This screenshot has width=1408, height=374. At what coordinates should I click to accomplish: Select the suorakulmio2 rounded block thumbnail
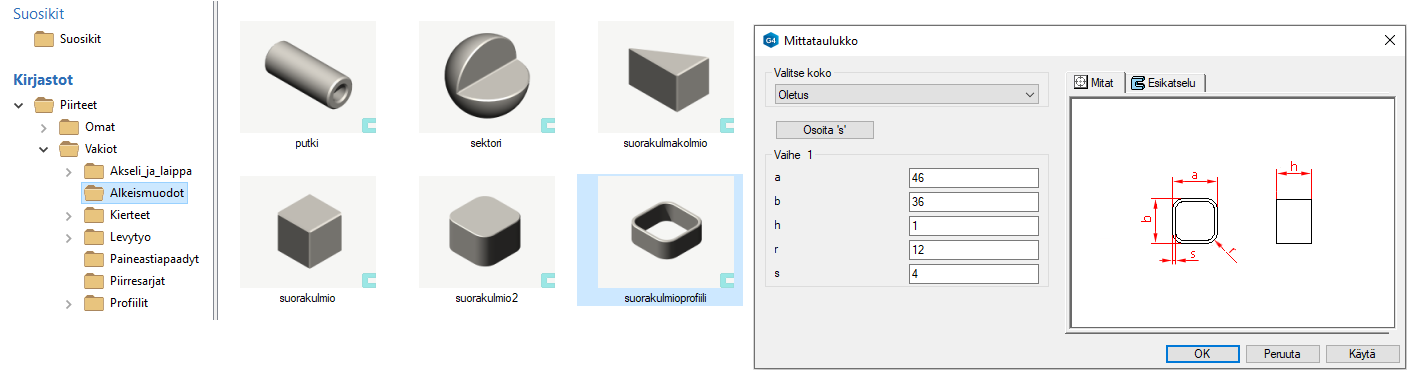tap(487, 232)
